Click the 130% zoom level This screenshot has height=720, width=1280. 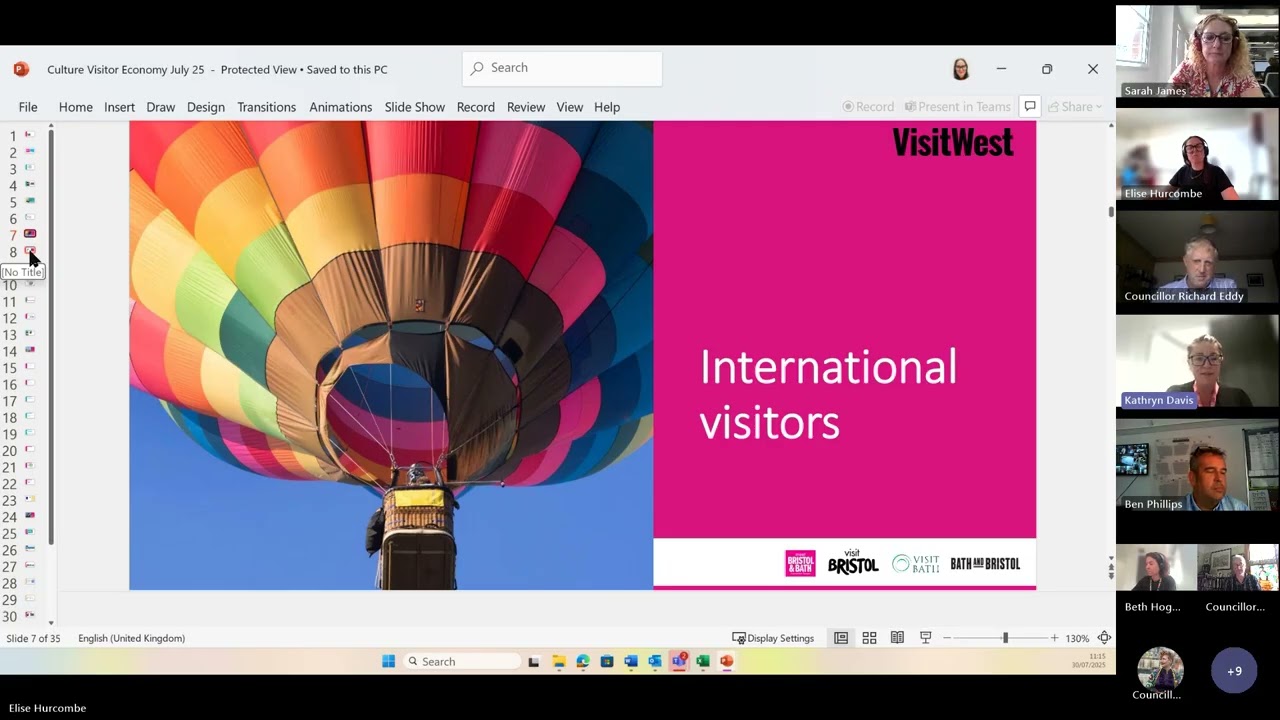[x=1077, y=638]
